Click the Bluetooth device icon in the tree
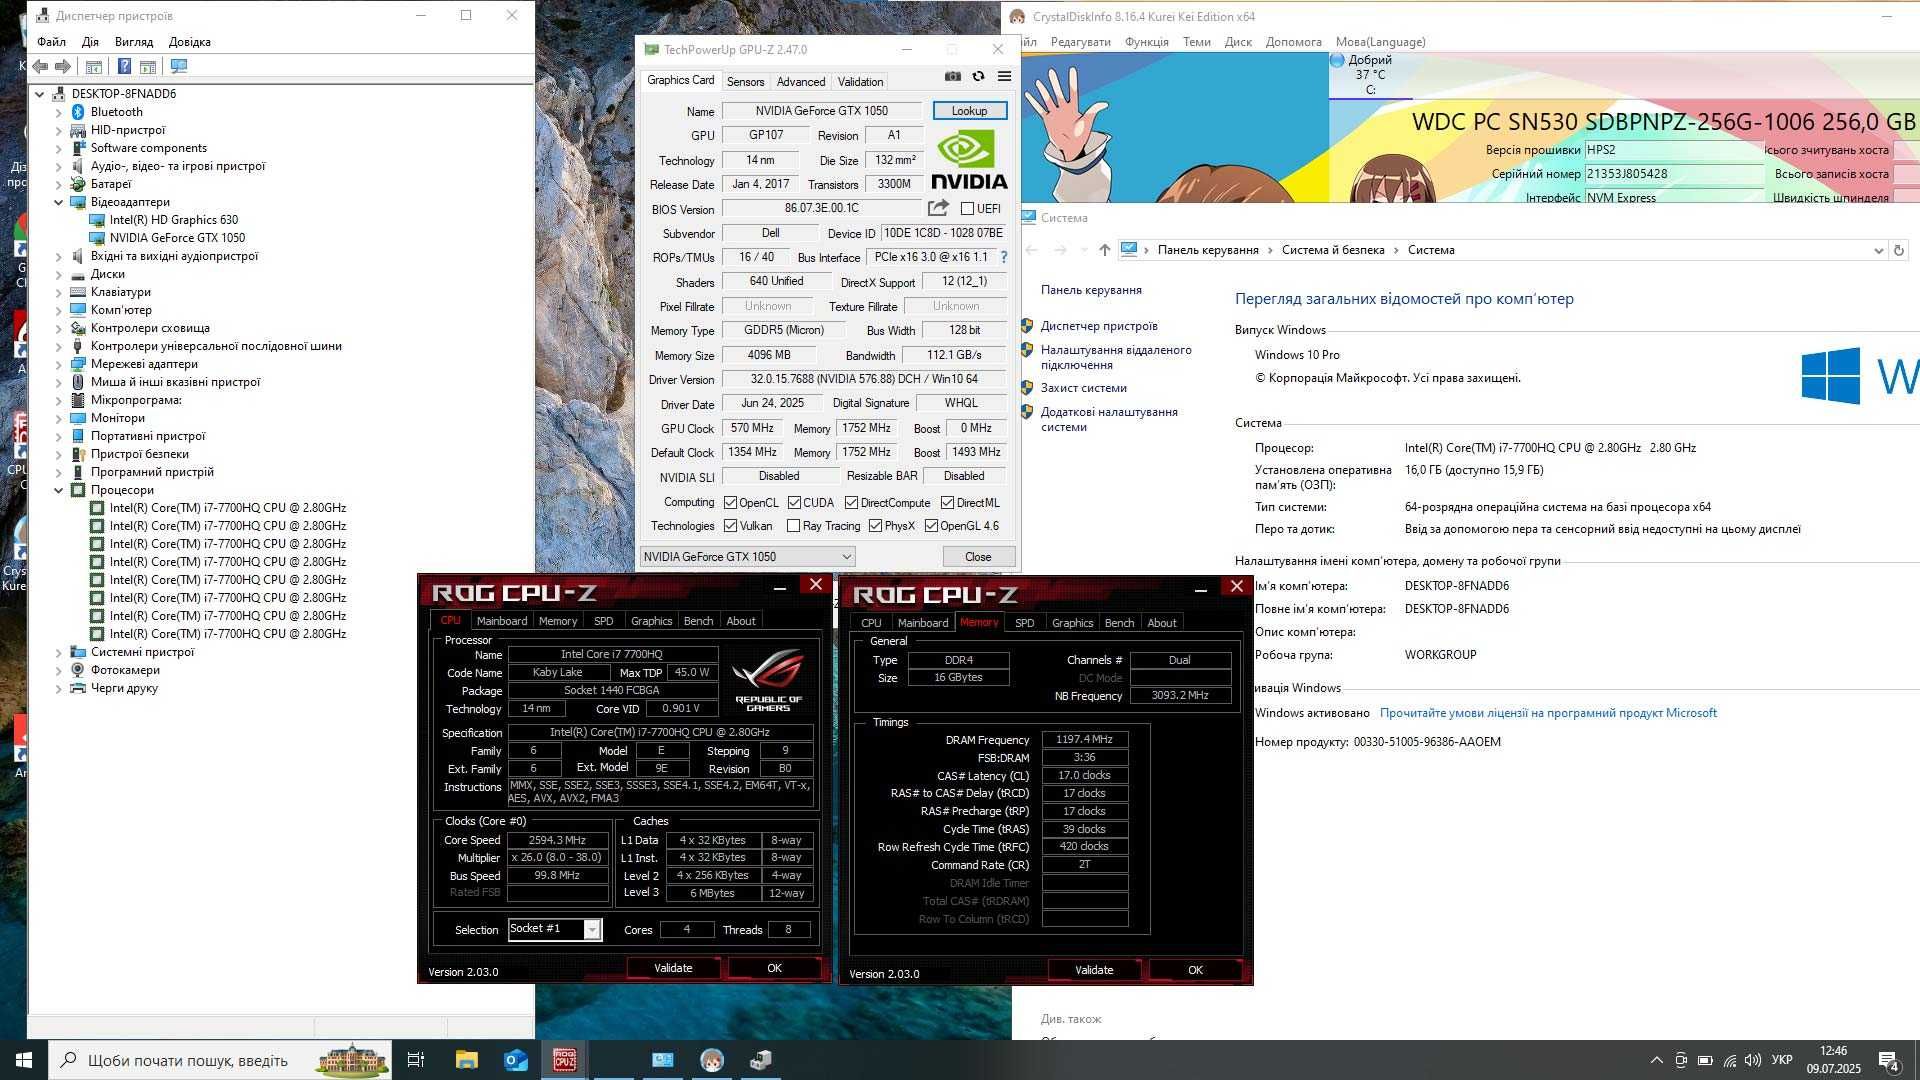1920x1080 pixels. (x=78, y=112)
